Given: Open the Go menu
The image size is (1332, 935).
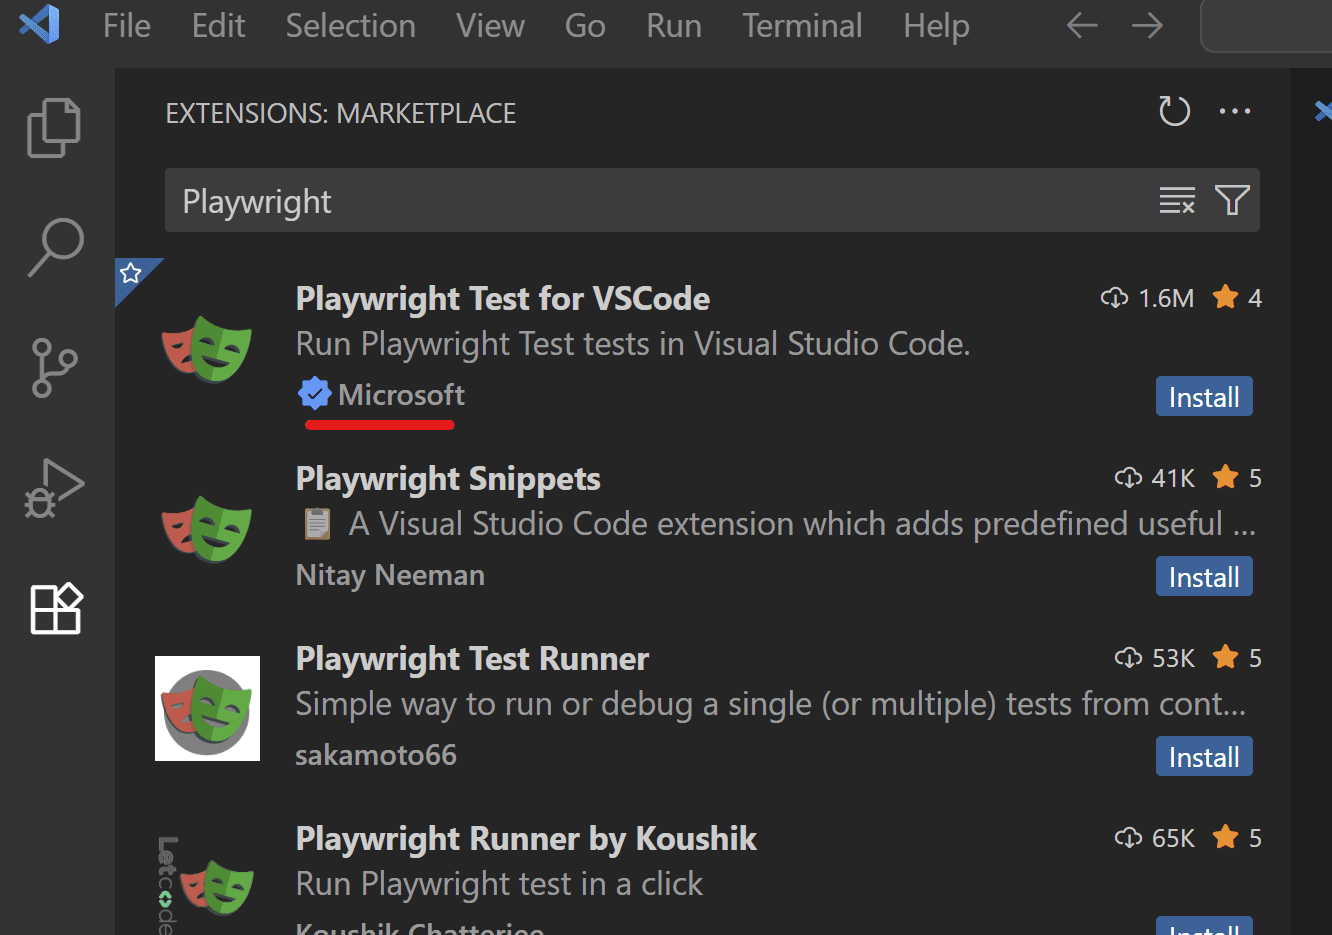Looking at the screenshot, I should coord(585,25).
